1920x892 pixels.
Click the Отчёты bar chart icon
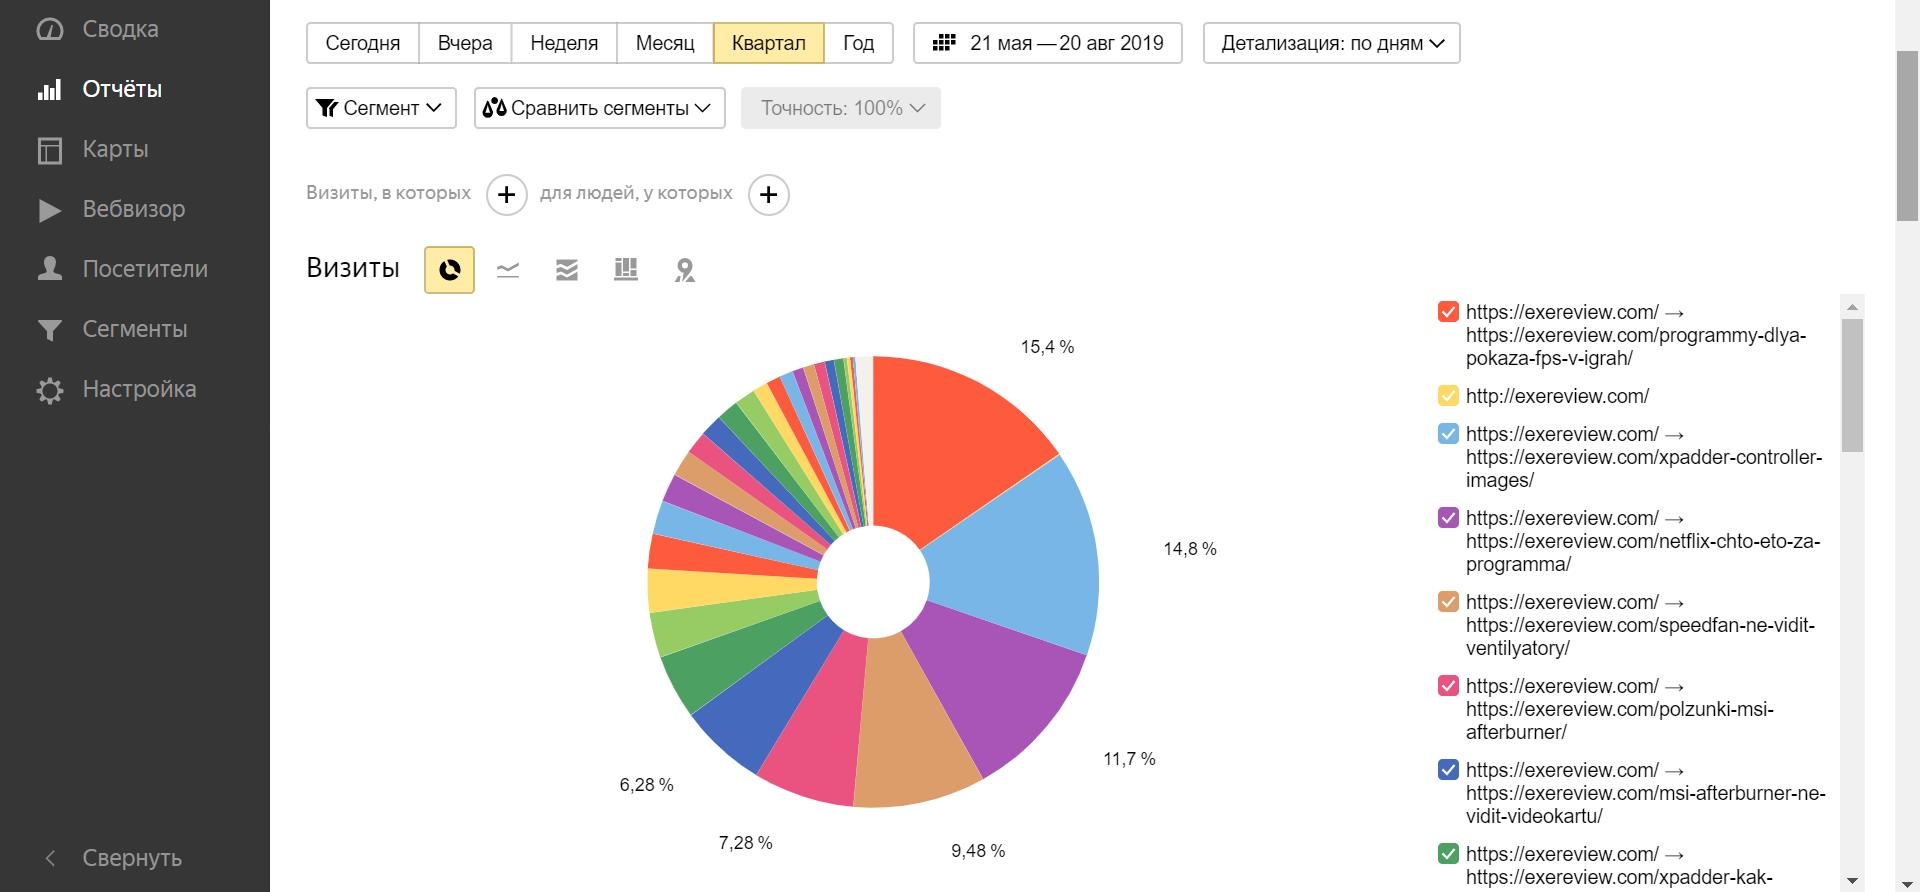[50, 89]
